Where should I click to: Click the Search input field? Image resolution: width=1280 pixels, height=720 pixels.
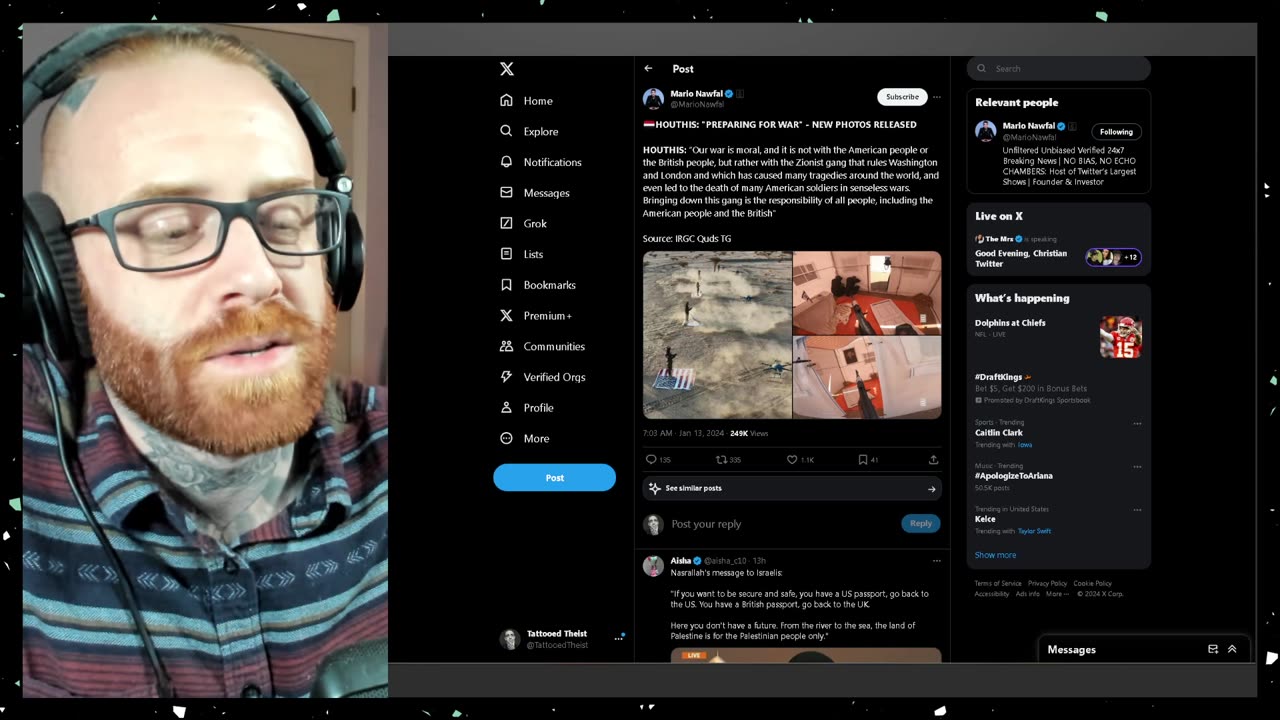[1059, 68]
